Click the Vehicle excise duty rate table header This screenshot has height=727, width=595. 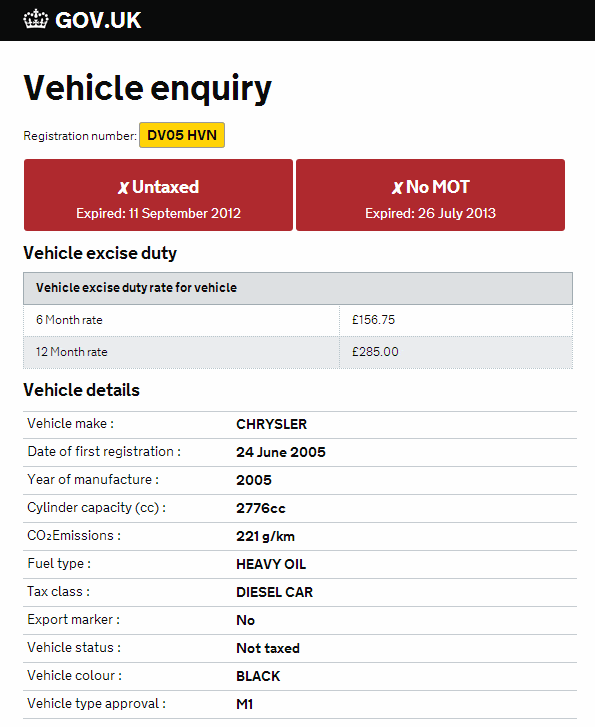point(298,288)
